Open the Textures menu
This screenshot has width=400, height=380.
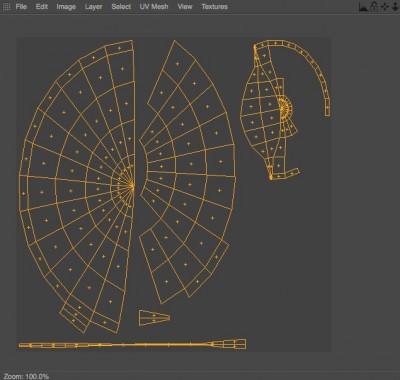[x=215, y=7]
